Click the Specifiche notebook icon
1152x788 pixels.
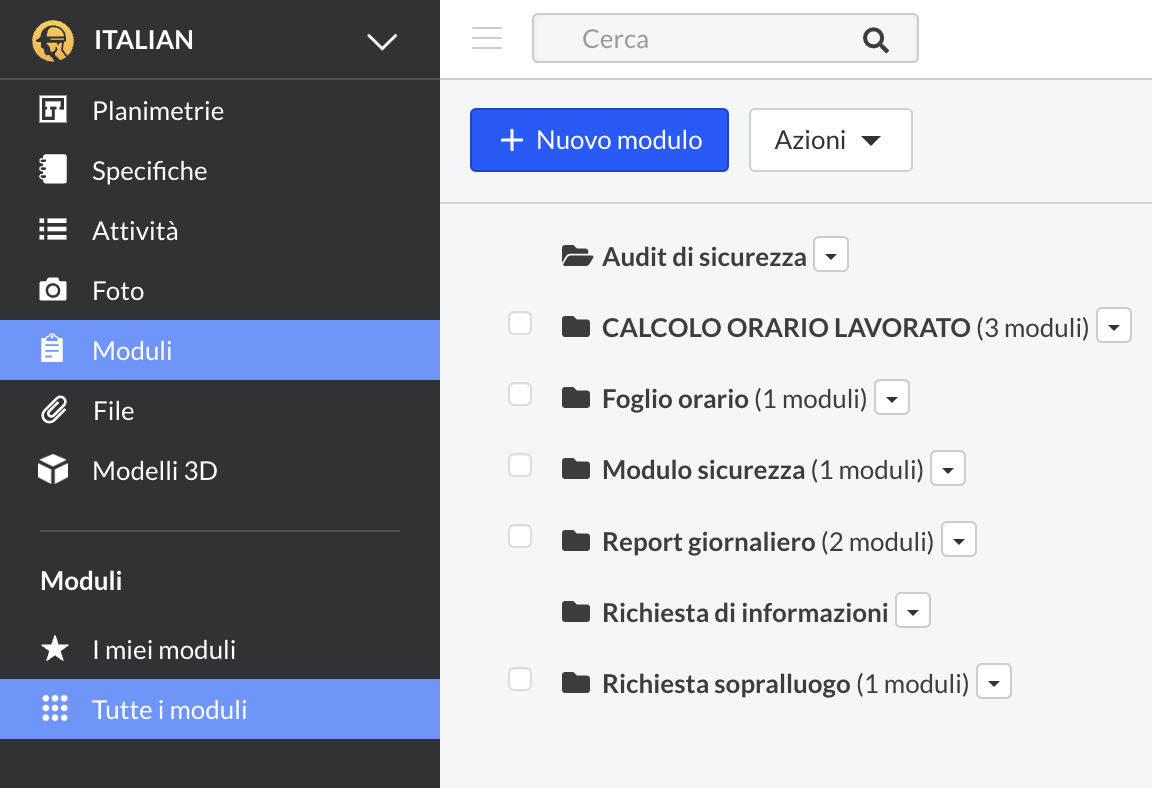coord(53,170)
